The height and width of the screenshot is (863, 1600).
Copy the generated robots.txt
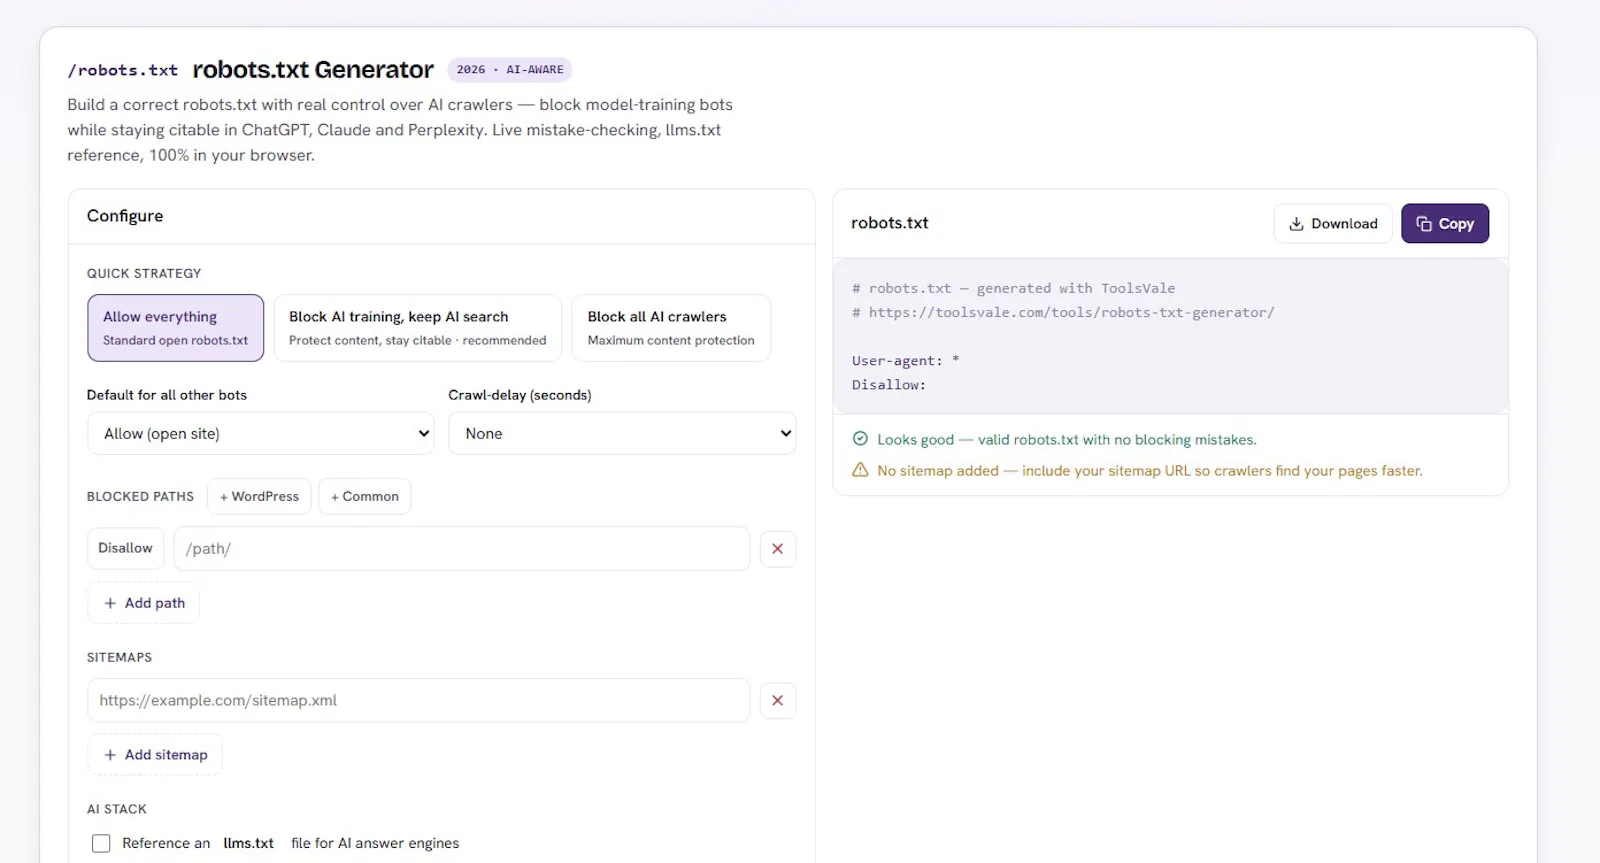(x=1445, y=224)
